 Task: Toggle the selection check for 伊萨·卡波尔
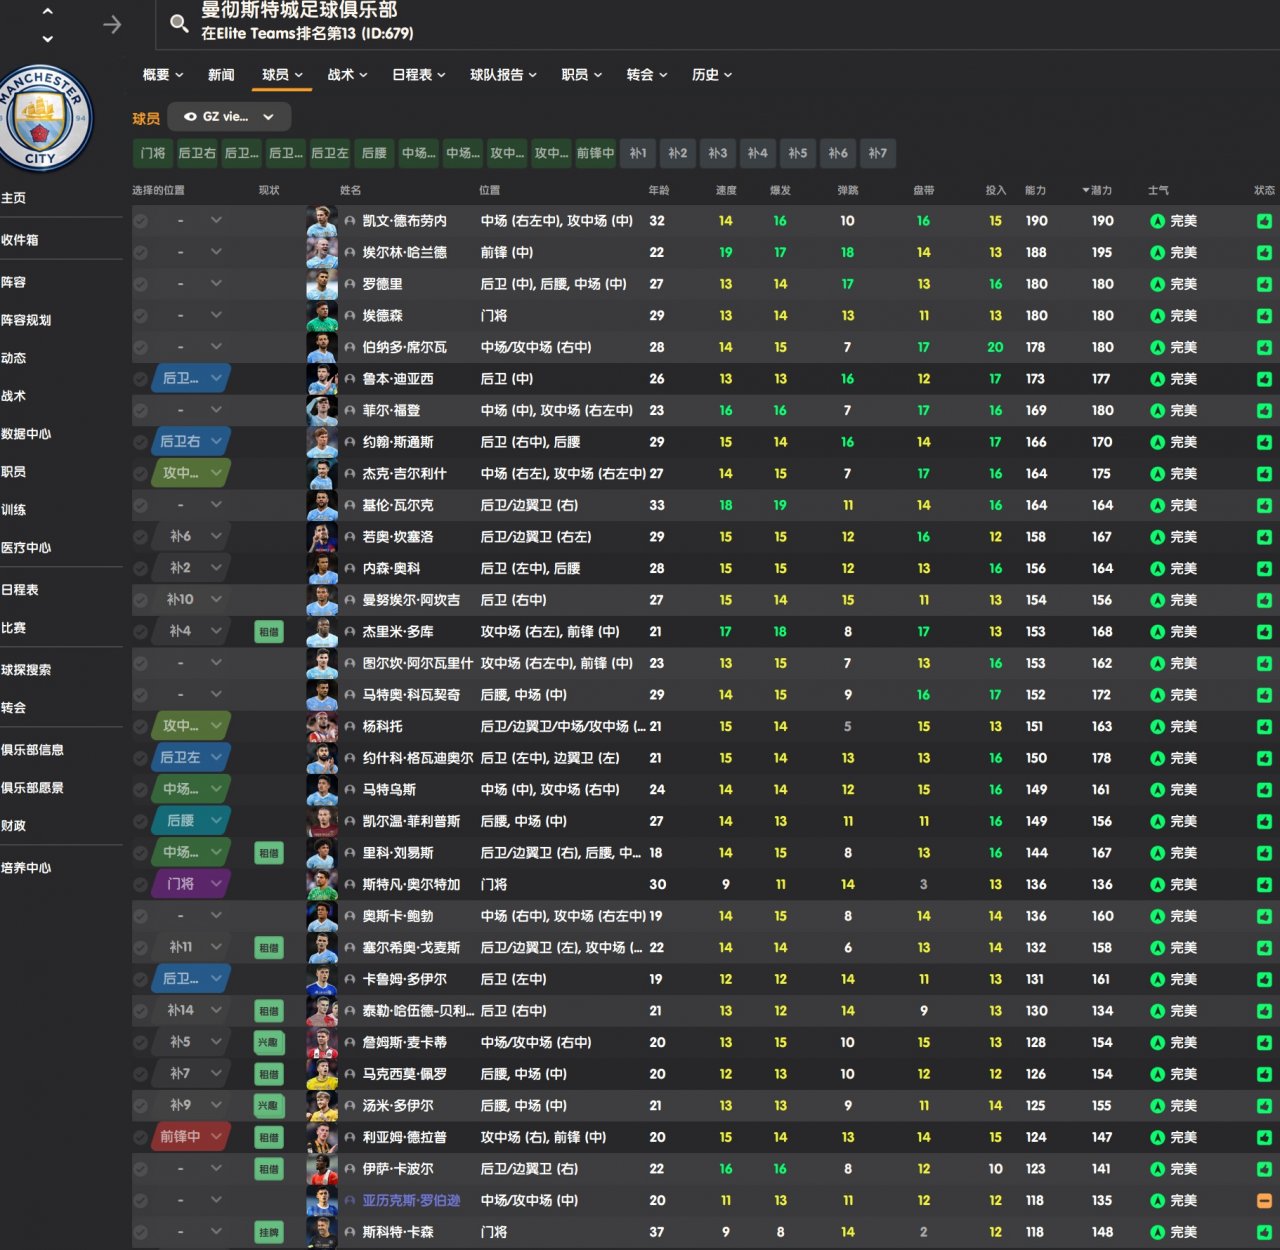141,1169
